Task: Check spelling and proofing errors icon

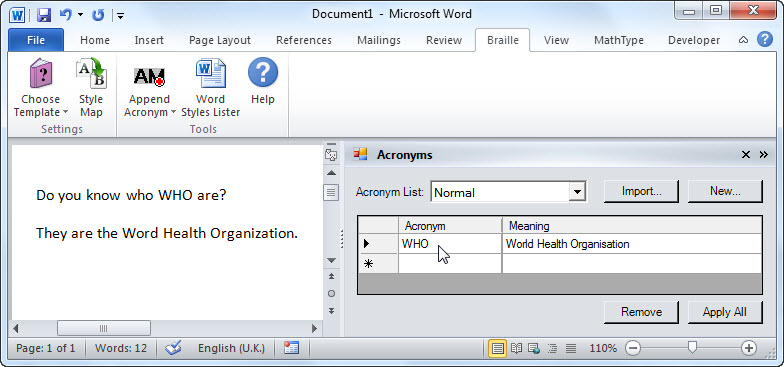Action: 173,348
